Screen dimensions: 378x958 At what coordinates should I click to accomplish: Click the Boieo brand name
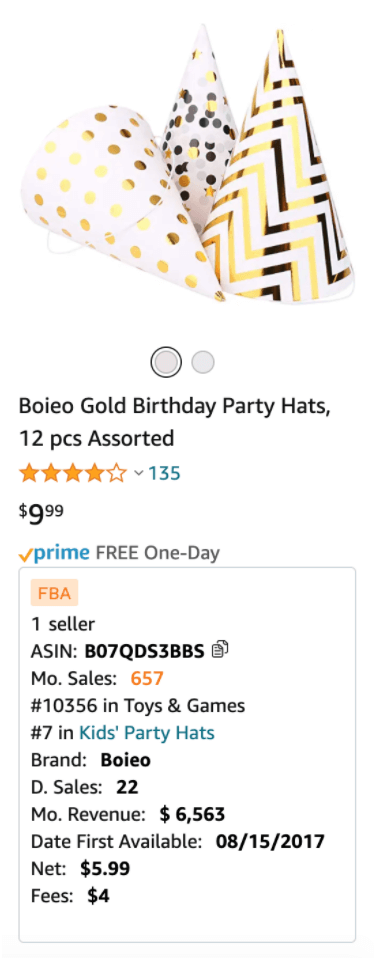[x=125, y=760]
